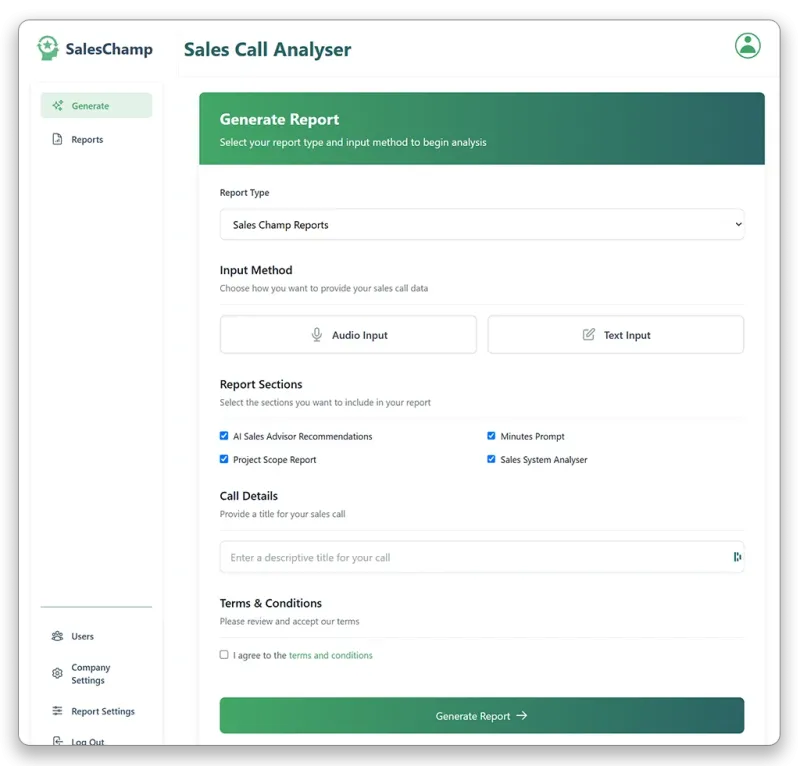Click the arrow icon on Generate Report button
The image size is (800, 766).
click(521, 715)
